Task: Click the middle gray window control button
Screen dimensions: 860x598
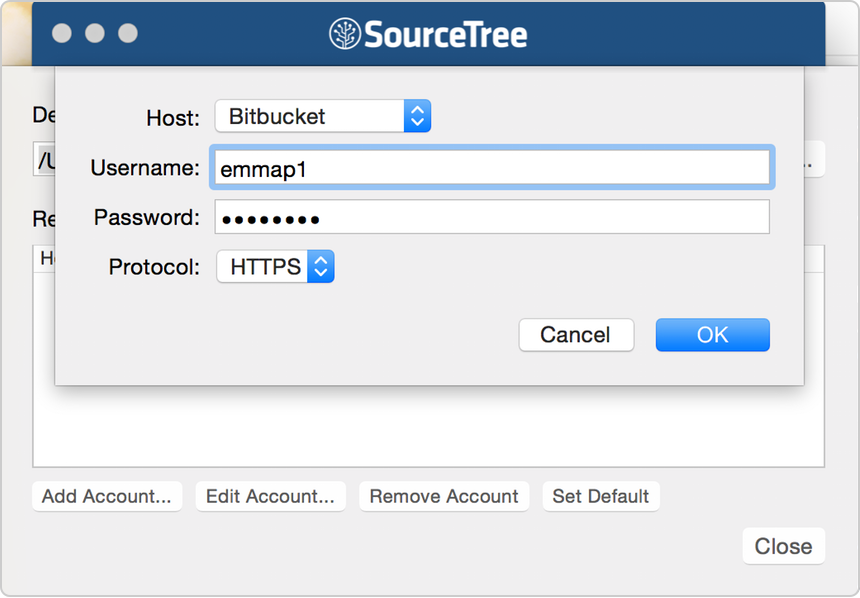Action: (x=95, y=33)
